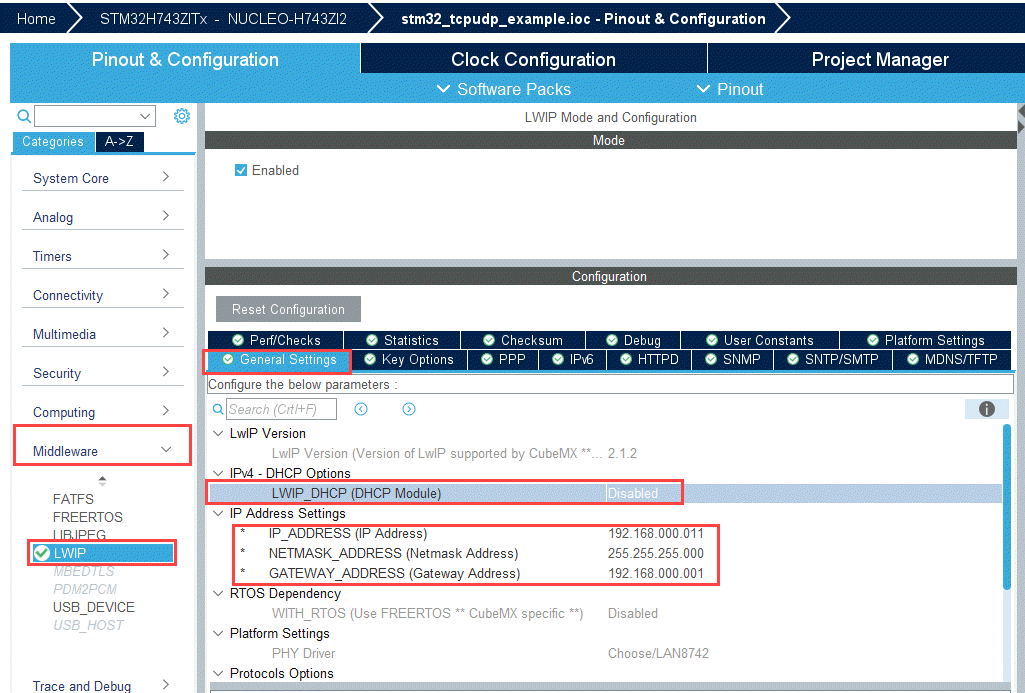Expand the System Core category
The width and height of the screenshot is (1025, 693).
pos(102,178)
